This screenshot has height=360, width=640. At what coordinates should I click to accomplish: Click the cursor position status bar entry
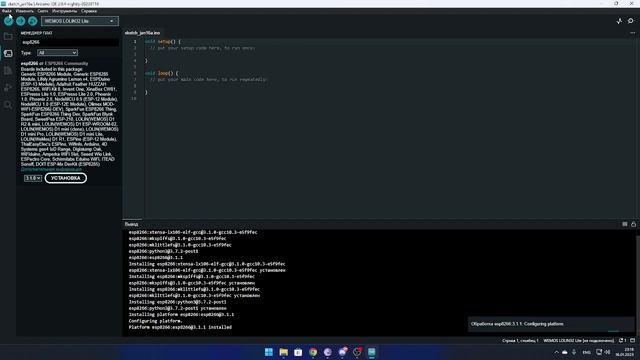[x=520, y=340]
